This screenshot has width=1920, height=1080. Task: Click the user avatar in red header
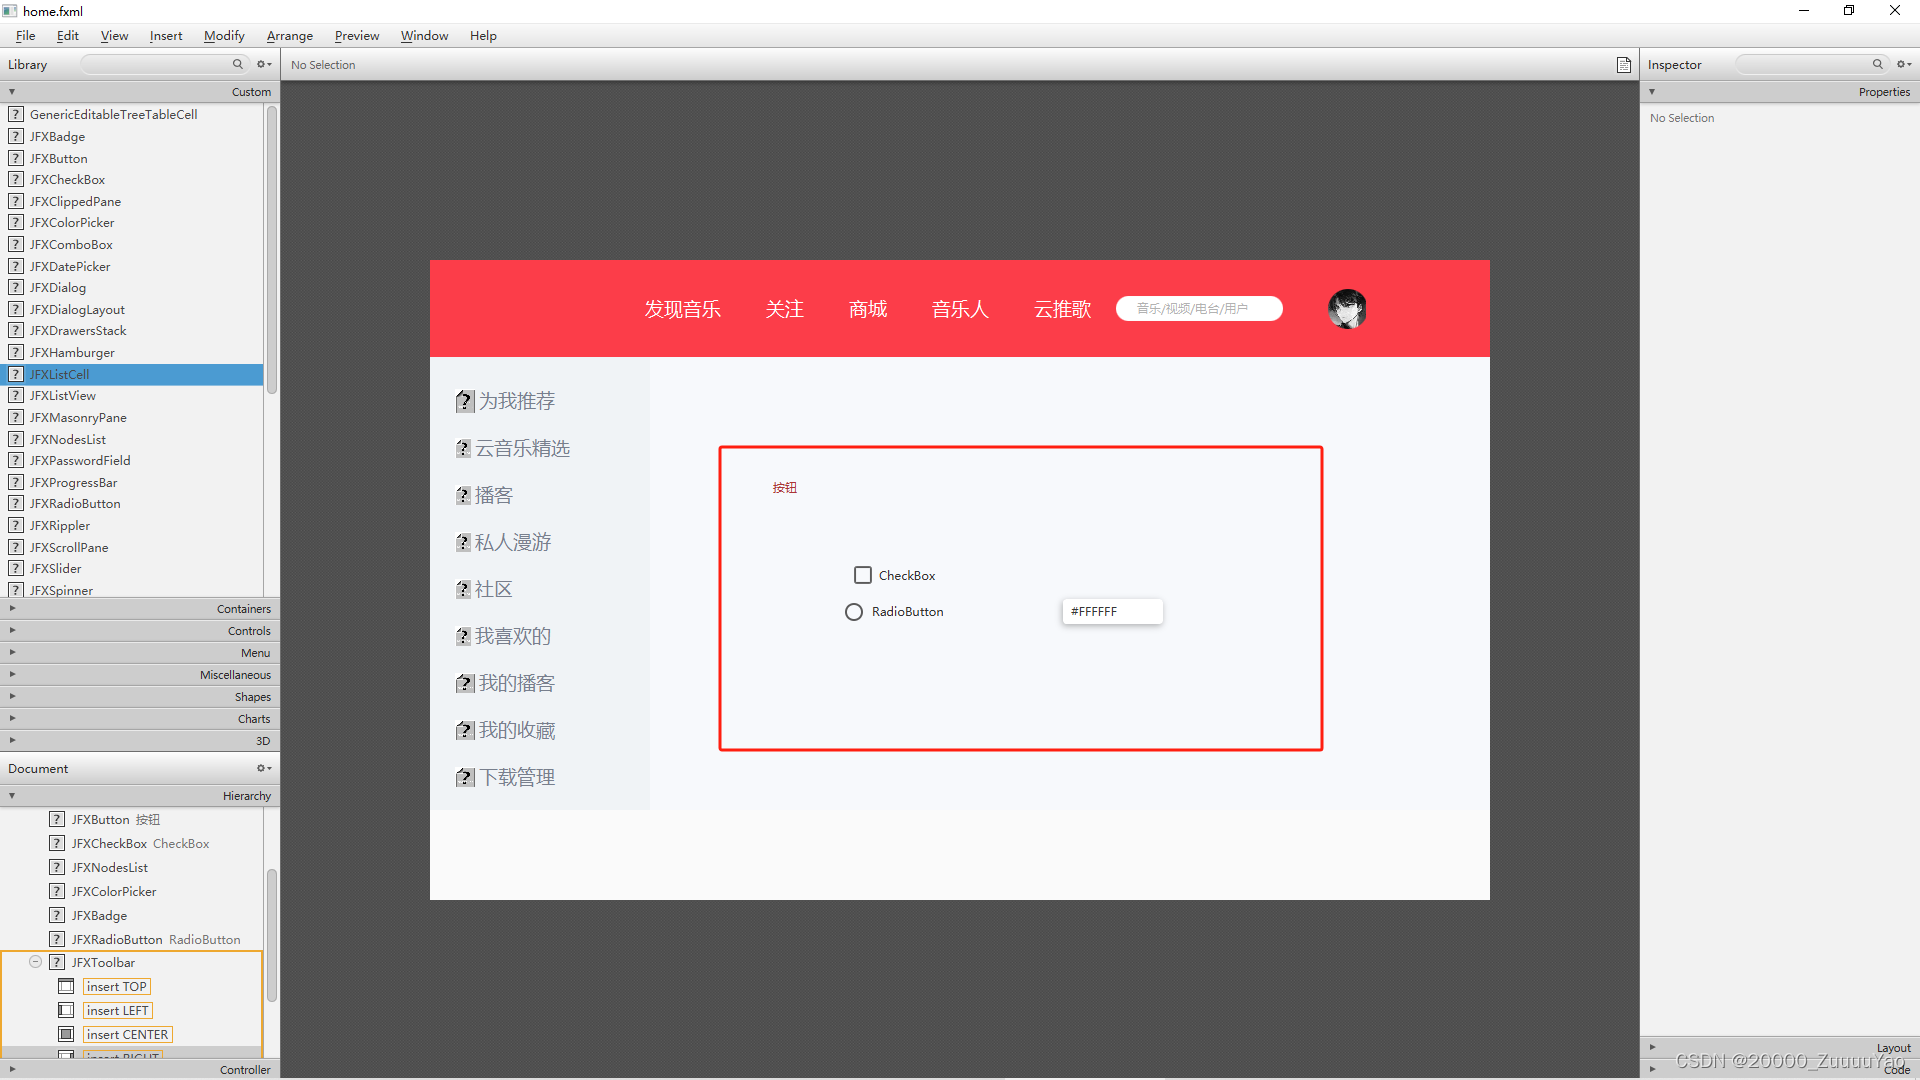click(x=1347, y=309)
